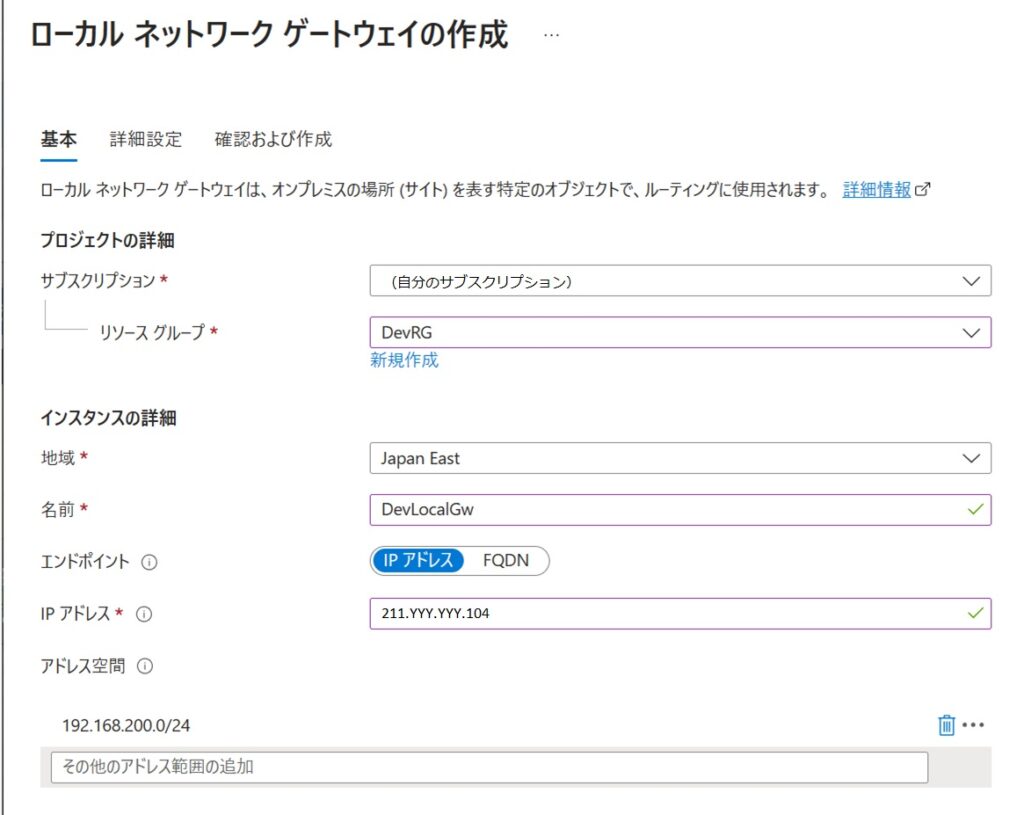Viewport: 1024px width, 815px height.
Task: Open the リソース グループ dropdown showing DevRG
Action: click(x=680, y=332)
